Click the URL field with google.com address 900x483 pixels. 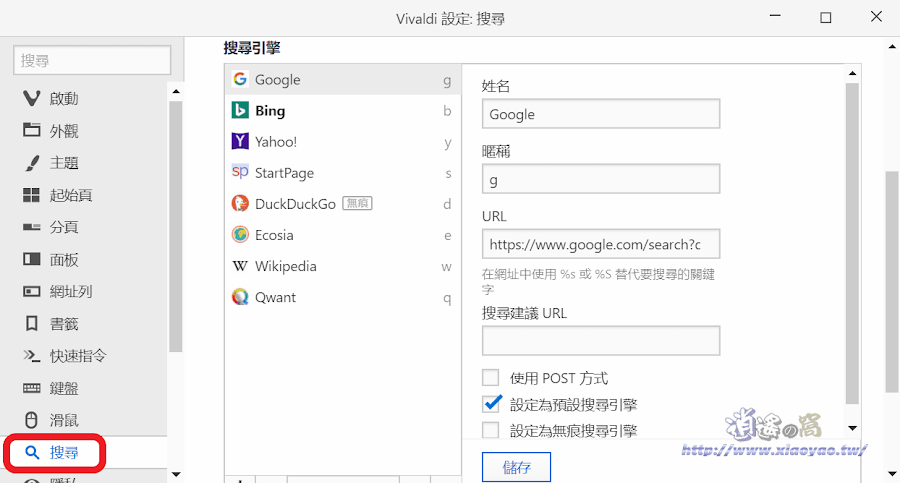[601, 244]
